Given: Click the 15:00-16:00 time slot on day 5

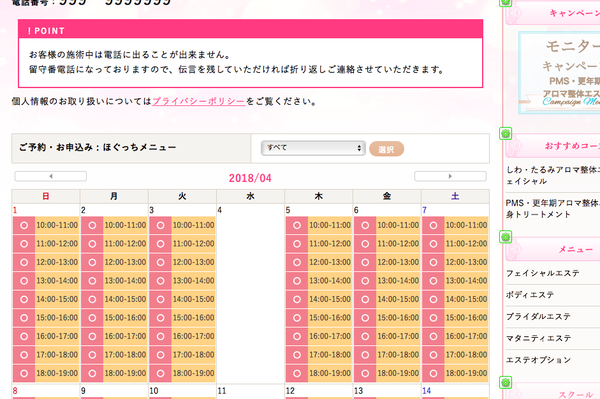Looking at the screenshot, I should coord(330,318).
